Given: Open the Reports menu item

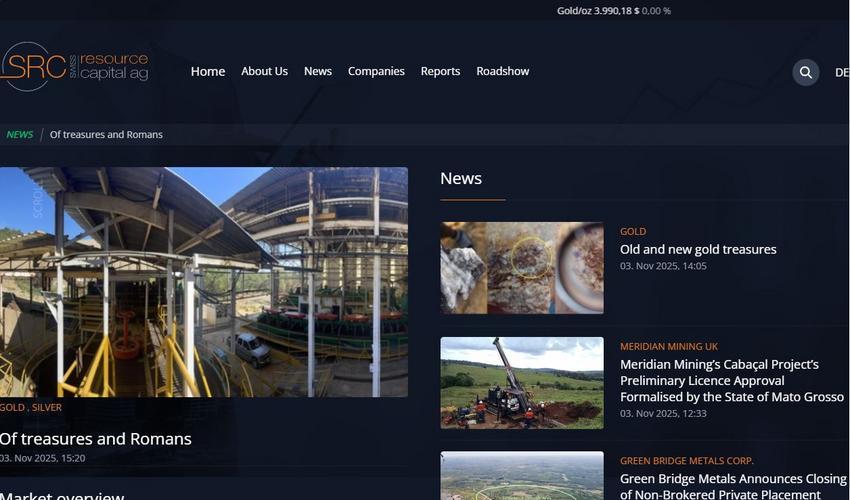Looking at the screenshot, I should pyautogui.click(x=440, y=71).
